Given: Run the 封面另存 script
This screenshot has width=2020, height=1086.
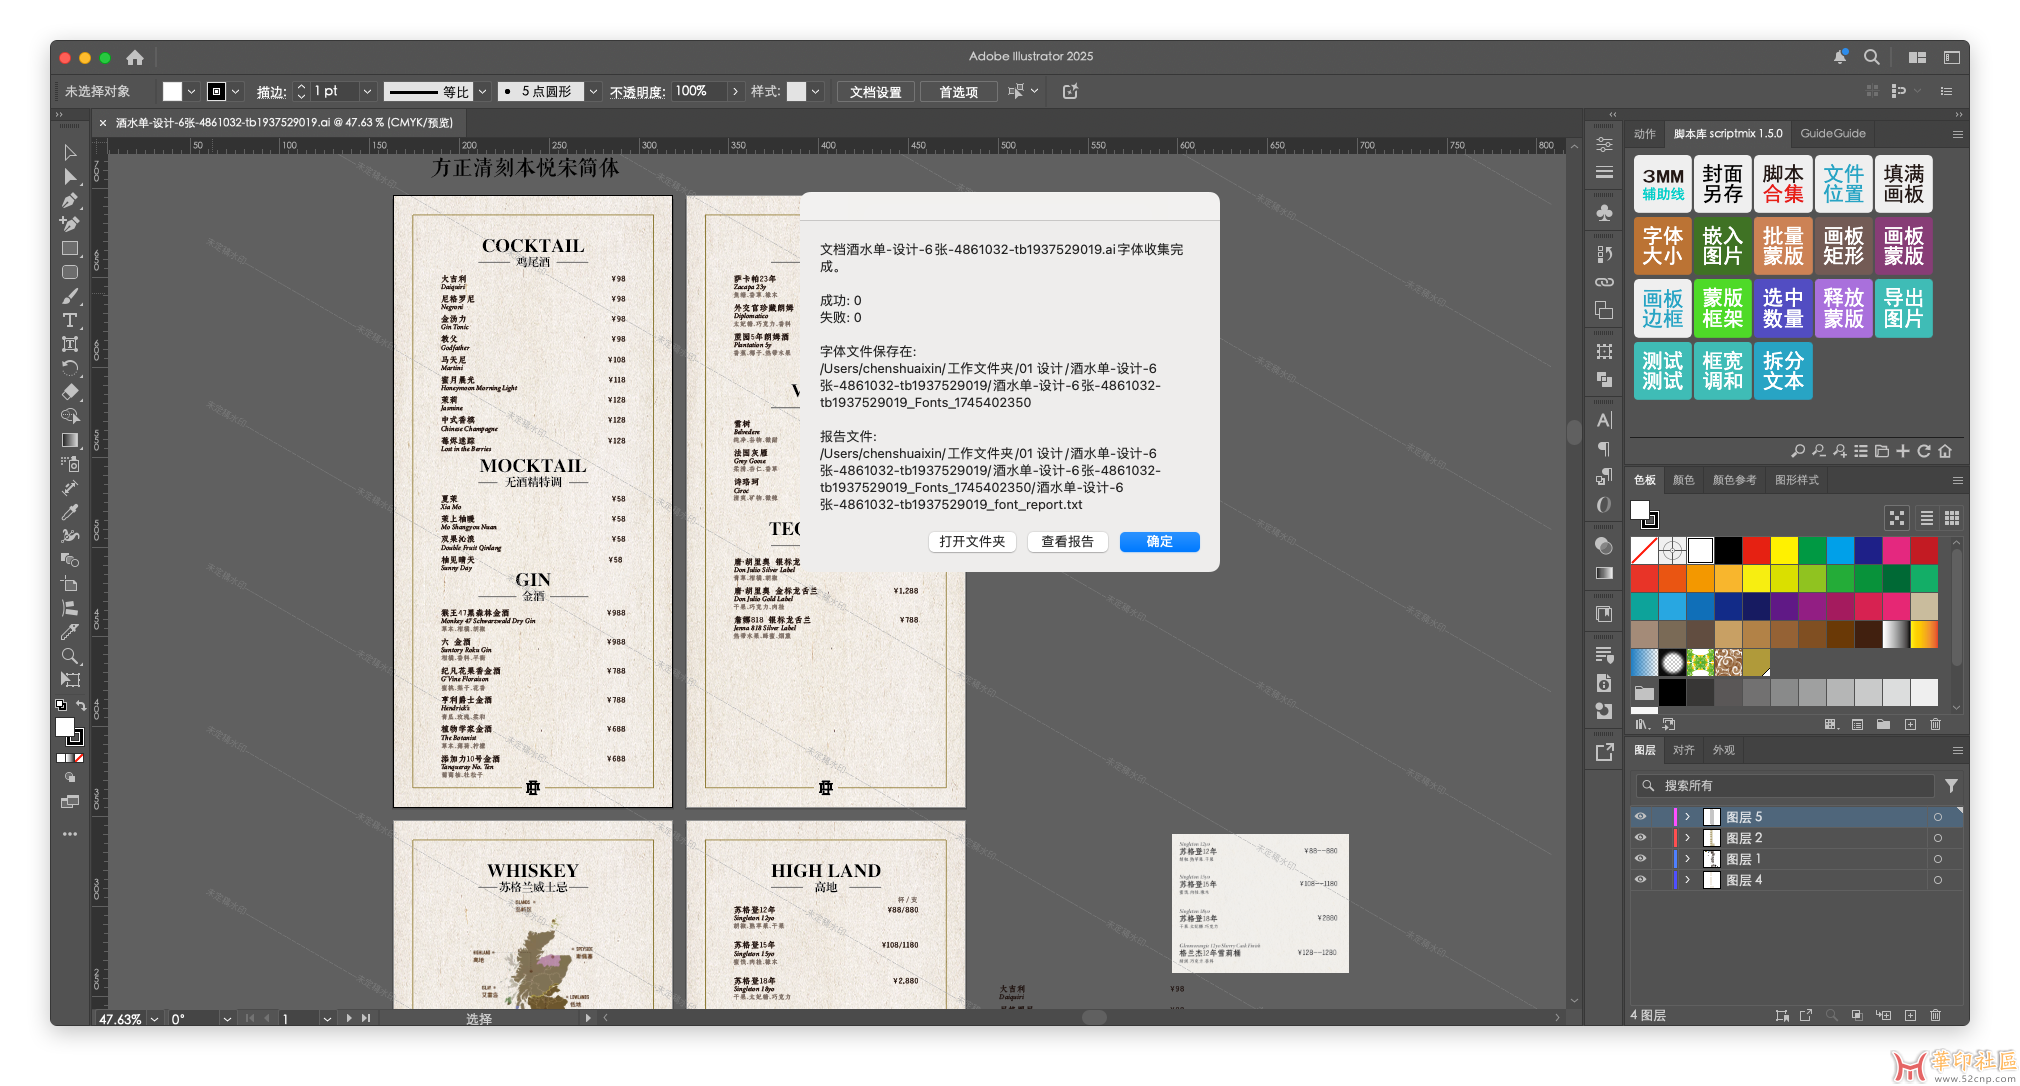Looking at the screenshot, I should 1723,184.
